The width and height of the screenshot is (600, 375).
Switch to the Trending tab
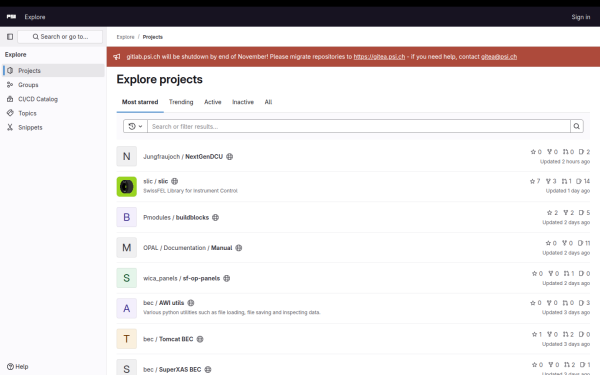181,102
